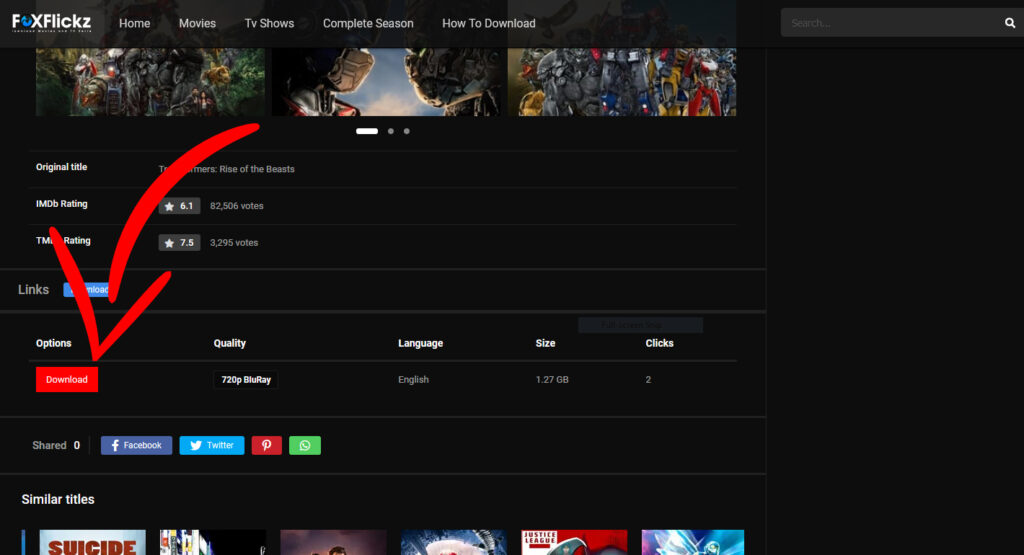Open the first Transformers jungle backdrop image
Image resolution: width=1024 pixels, height=555 pixels.
pyautogui.click(x=151, y=82)
